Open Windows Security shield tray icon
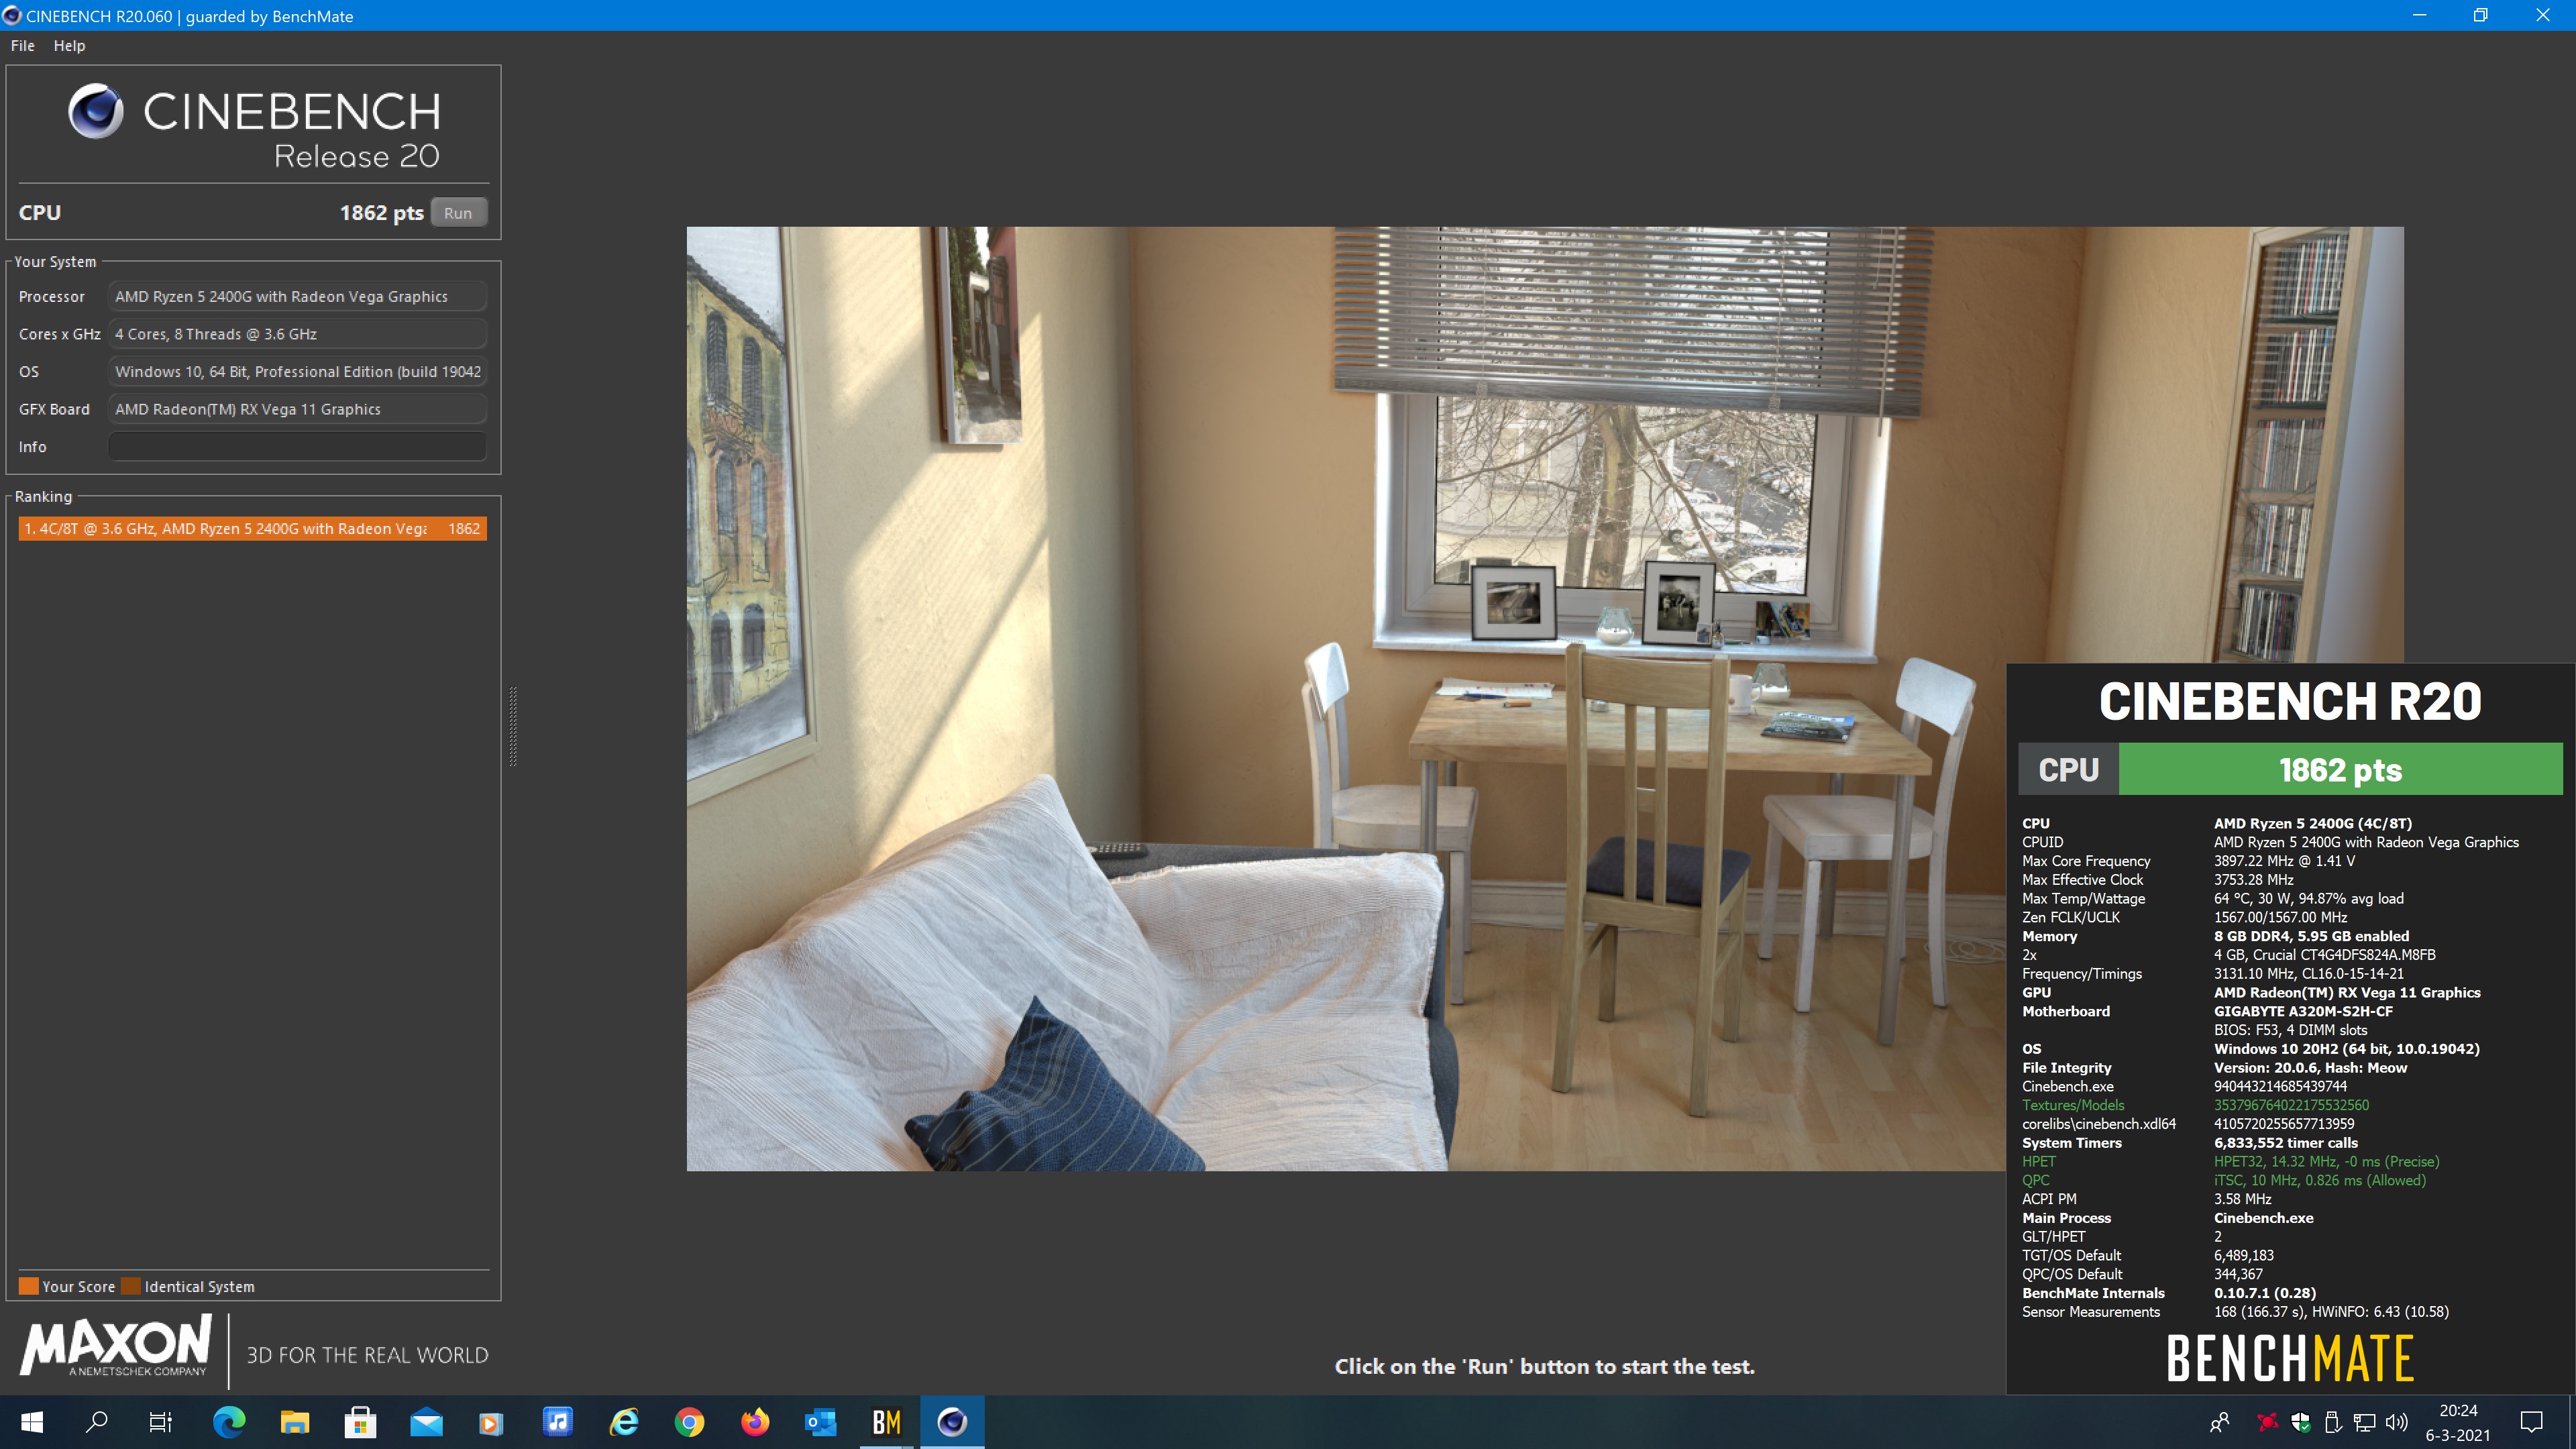2576x1449 pixels. coord(2301,1422)
